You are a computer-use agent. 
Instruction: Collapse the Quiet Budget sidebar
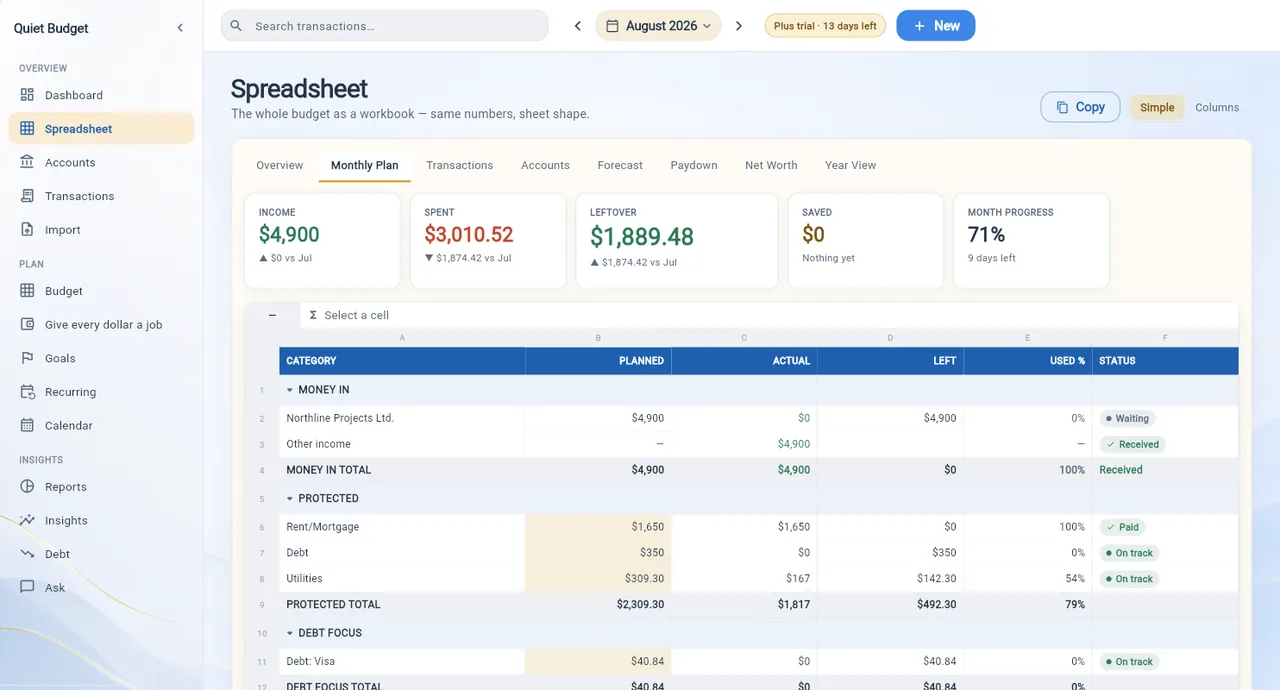180,28
